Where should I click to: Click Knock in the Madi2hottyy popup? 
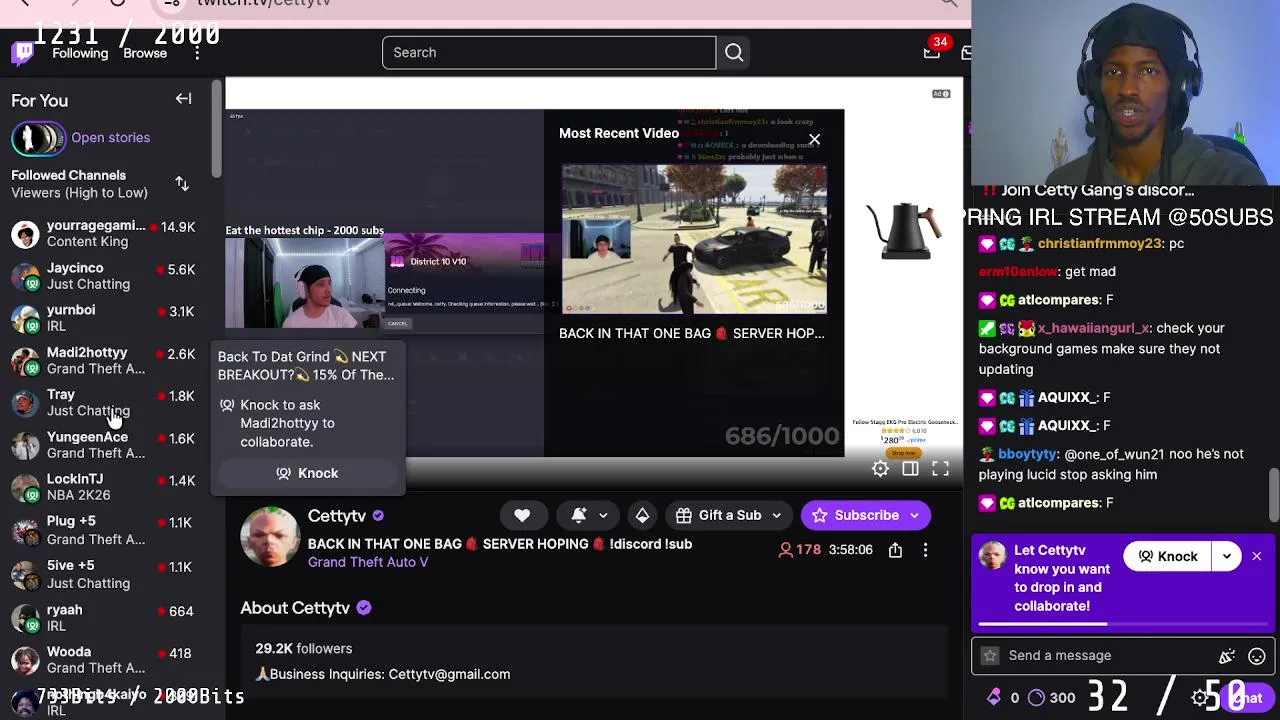(307, 473)
